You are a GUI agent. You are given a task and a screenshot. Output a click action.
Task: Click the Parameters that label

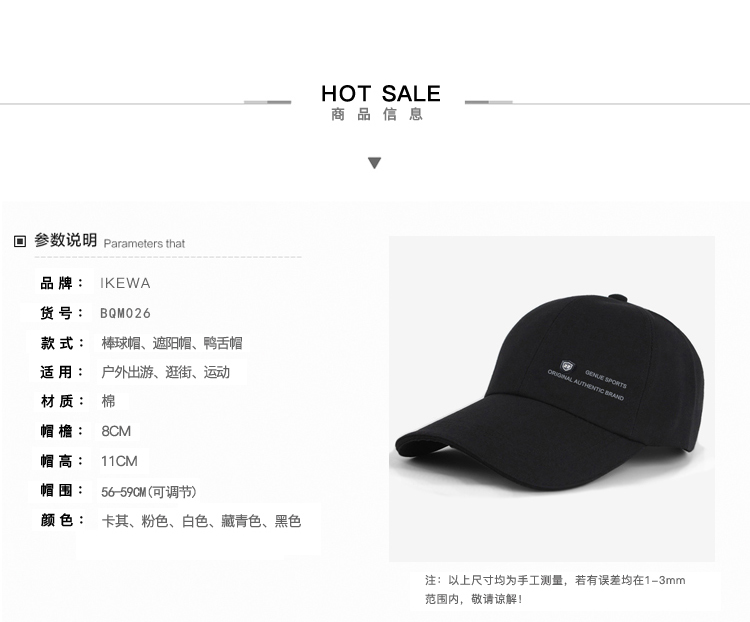(144, 244)
